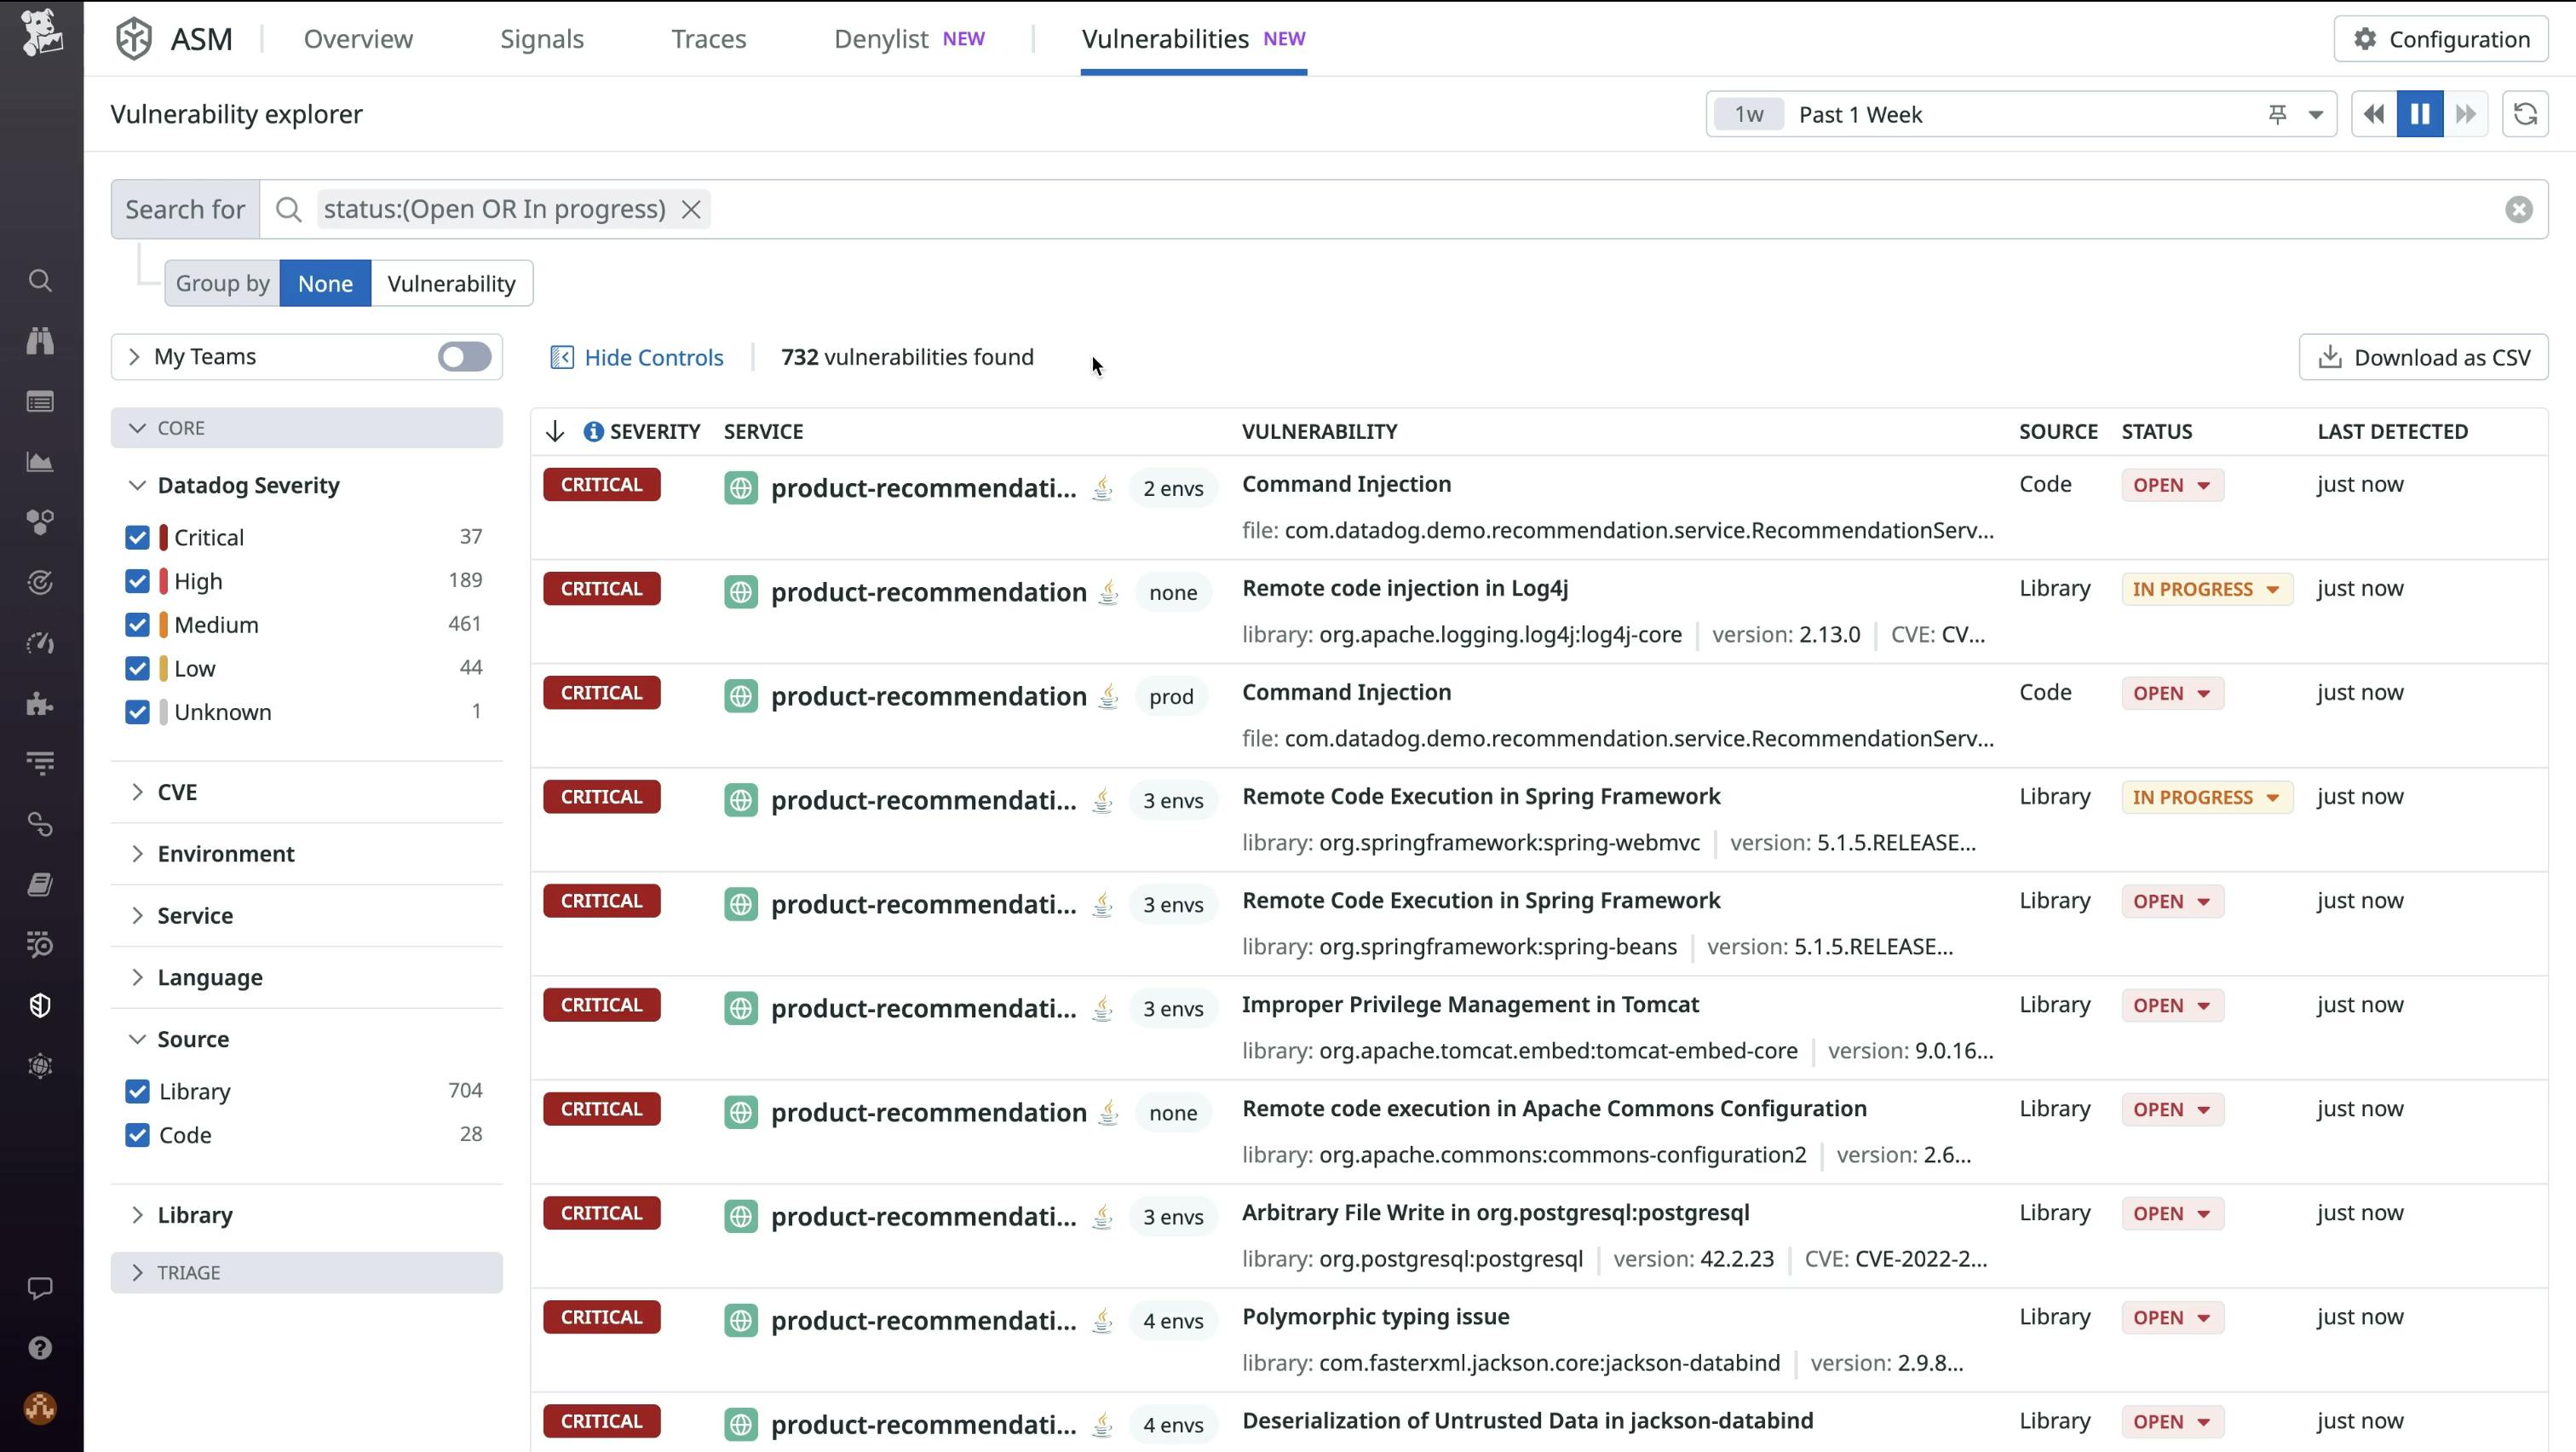2576x1452 pixels.
Task: Click the puzzle-piece Integrations icon in sidebar
Action: click(40, 703)
